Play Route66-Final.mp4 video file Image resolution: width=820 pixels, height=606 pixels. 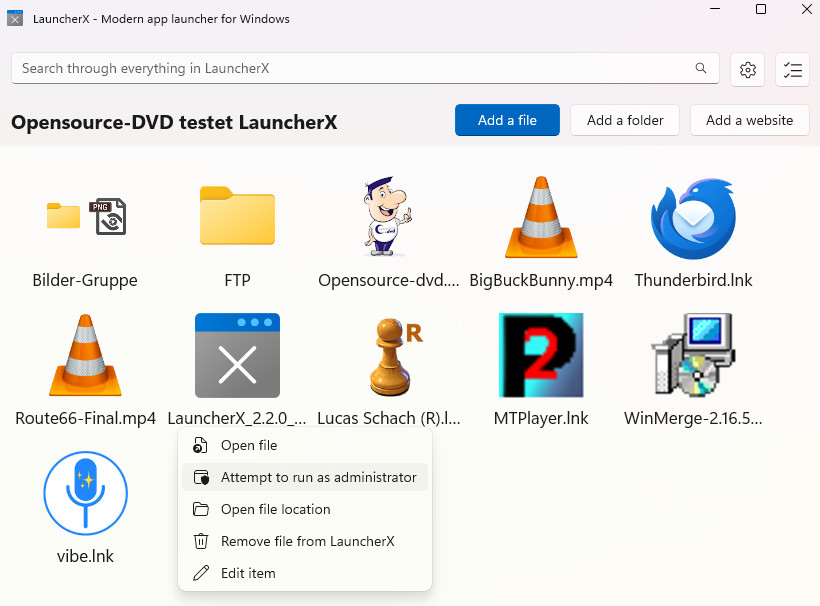pyautogui.click(x=85, y=356)
